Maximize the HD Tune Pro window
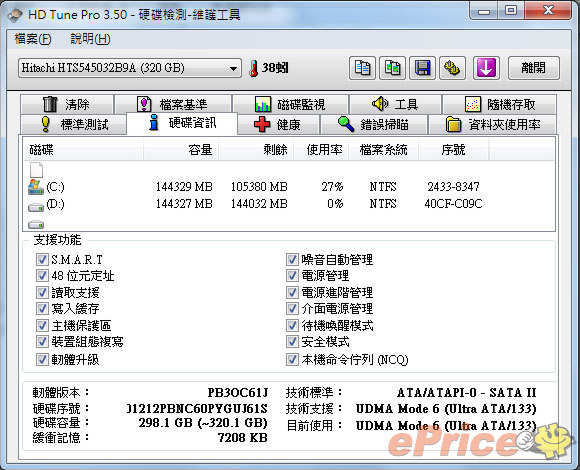This screenshot has height=470, width=580. 511,10
